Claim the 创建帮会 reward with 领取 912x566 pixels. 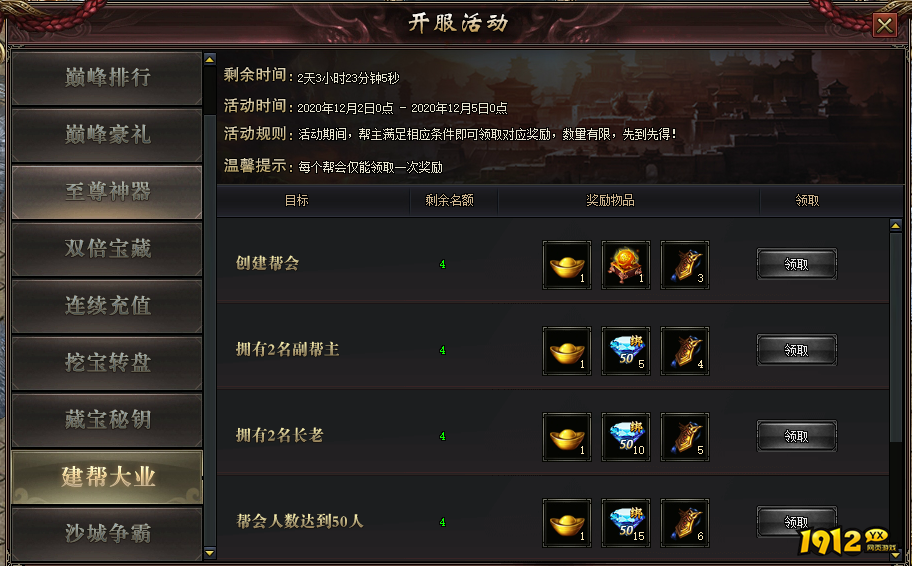[x=797, y=264]
